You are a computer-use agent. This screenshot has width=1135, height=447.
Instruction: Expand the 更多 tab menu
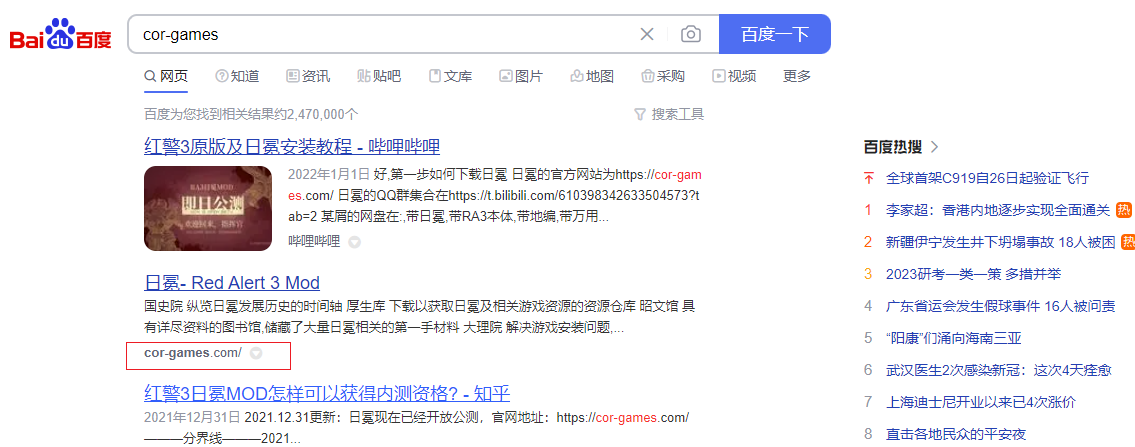(x=797, y=77)
